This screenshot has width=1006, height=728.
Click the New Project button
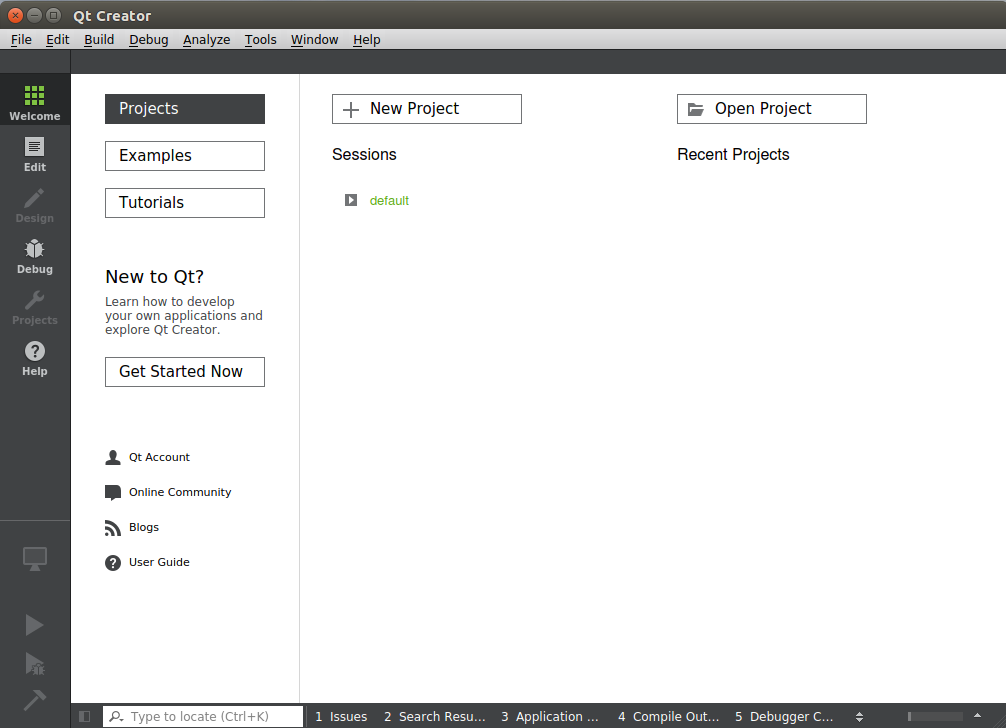tap(427, 109)
